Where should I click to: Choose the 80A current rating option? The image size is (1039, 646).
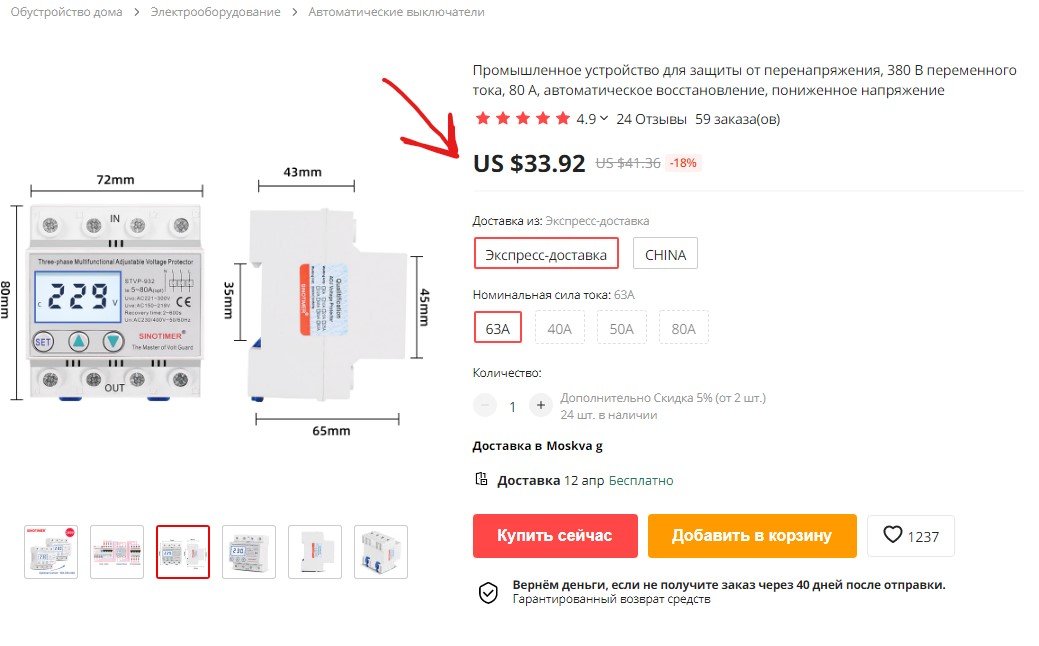click(x=684, y=328)
